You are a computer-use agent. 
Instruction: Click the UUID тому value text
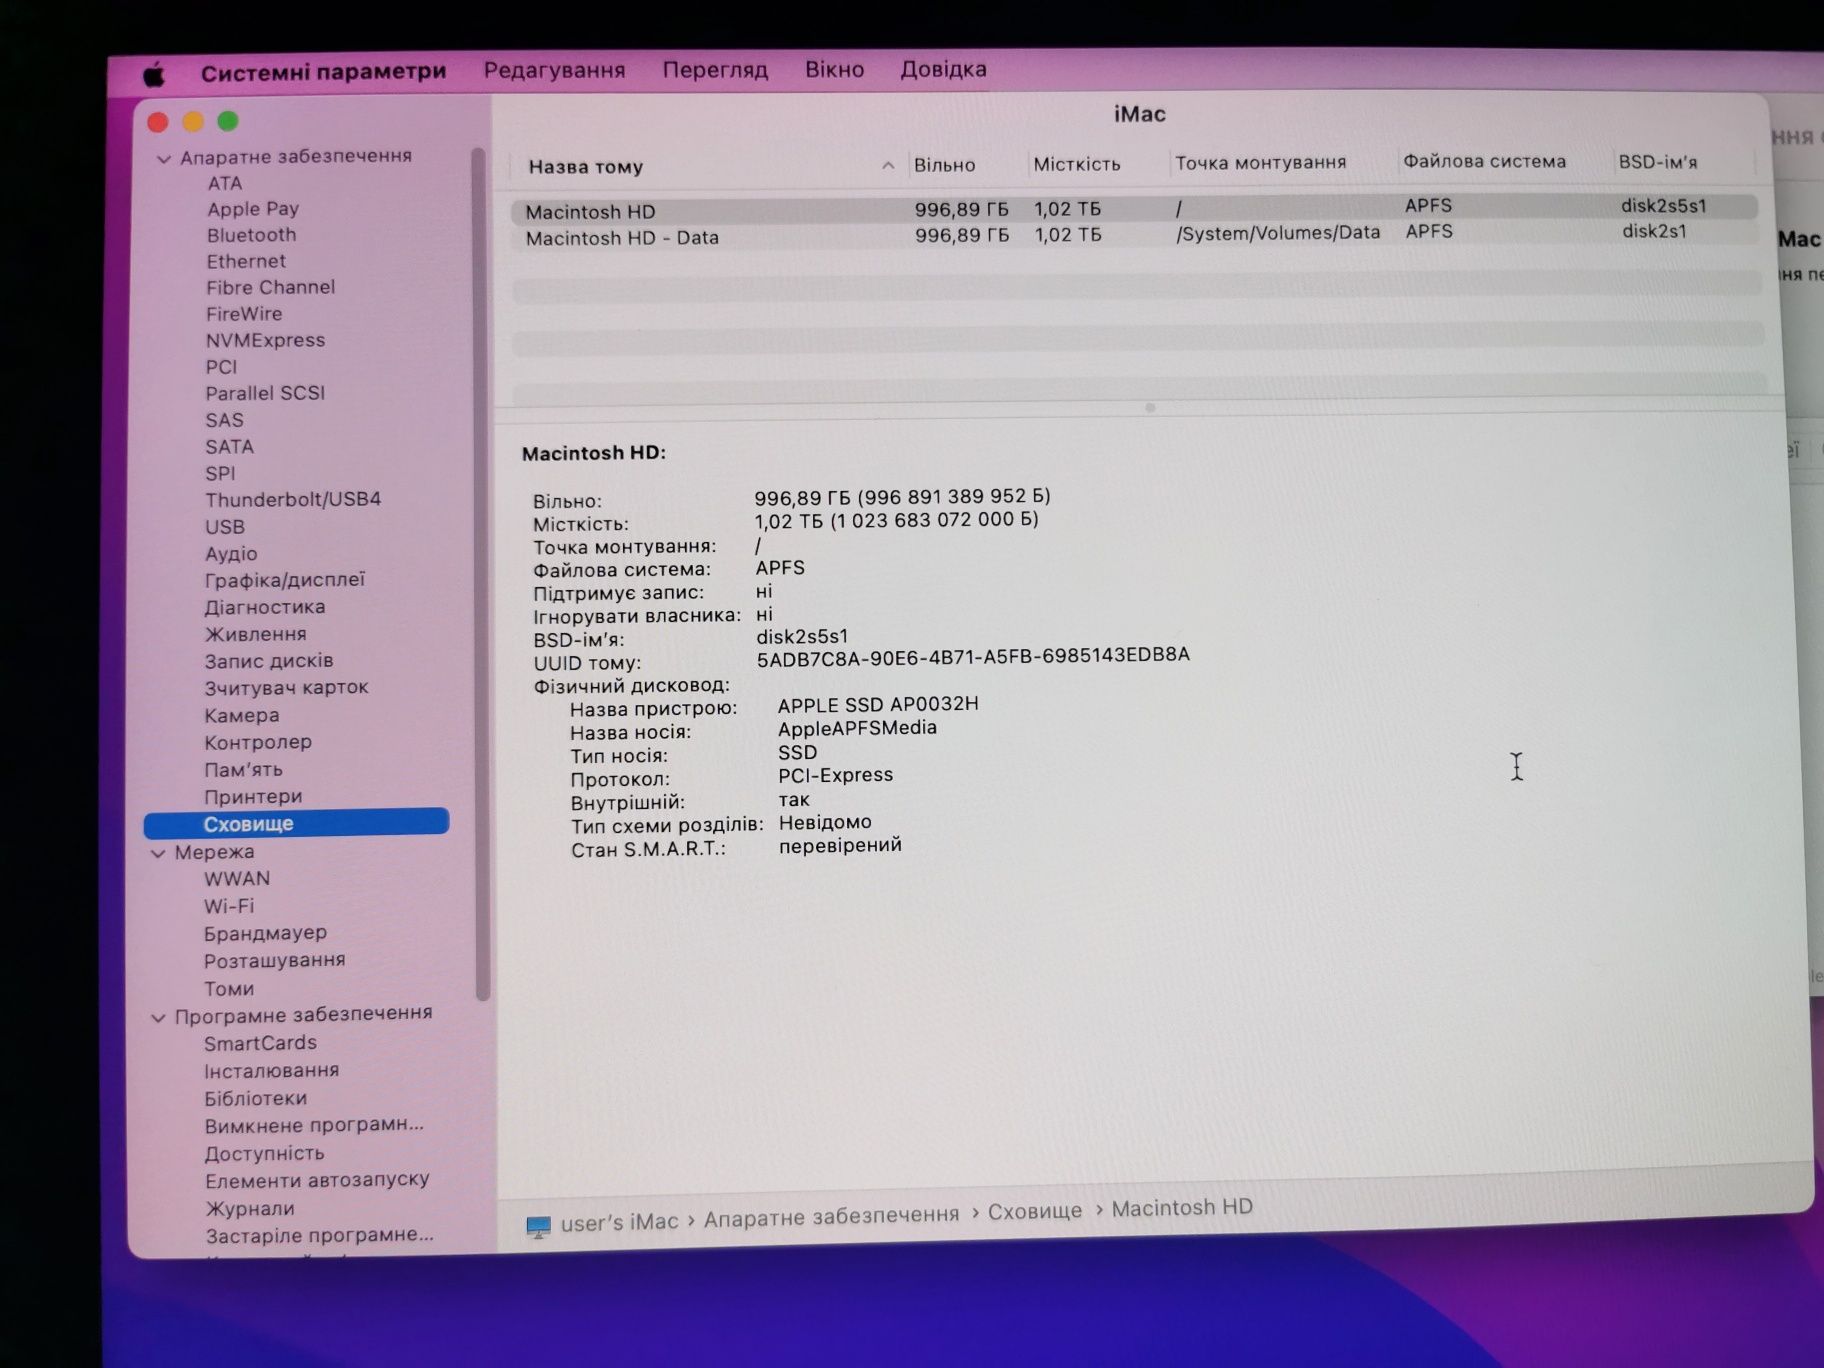coord(973,656)
